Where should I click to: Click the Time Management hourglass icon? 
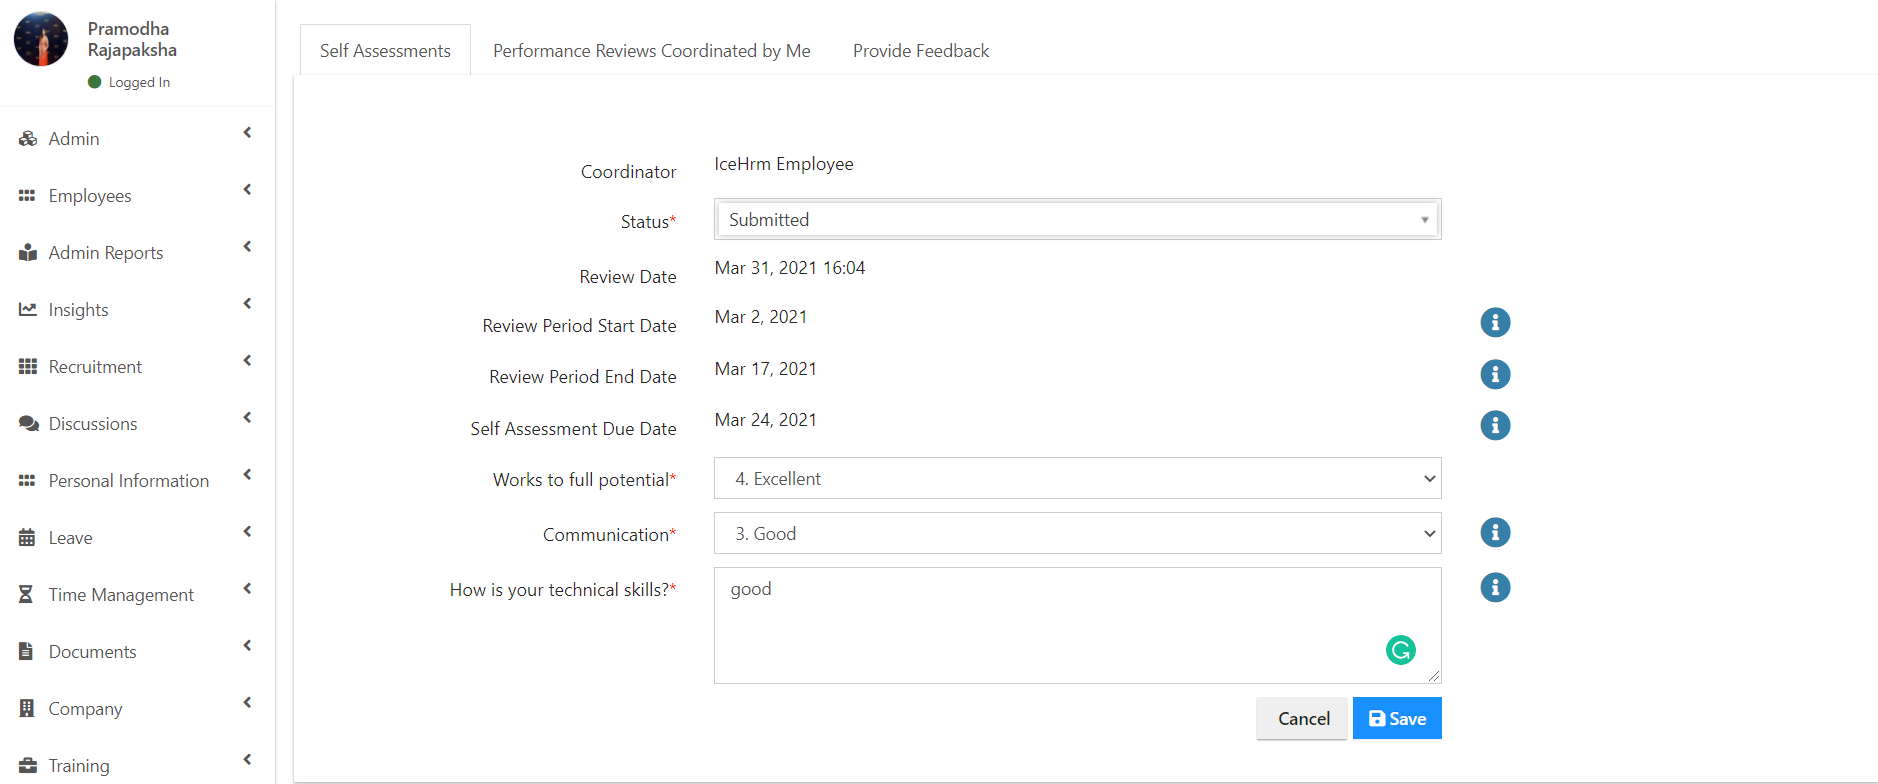coord(27,595)
